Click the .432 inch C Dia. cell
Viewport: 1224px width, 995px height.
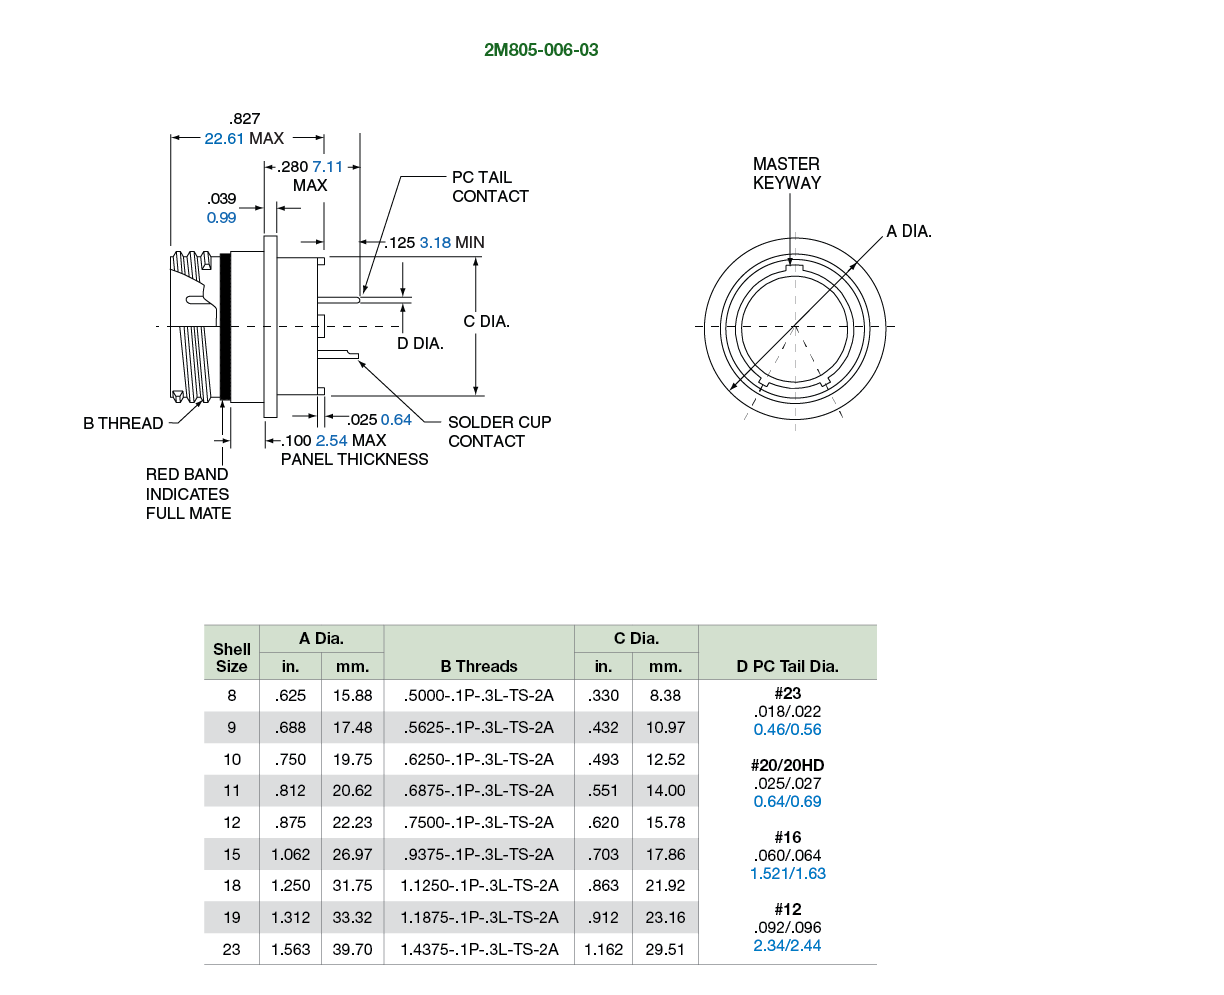tap(603, 727)
